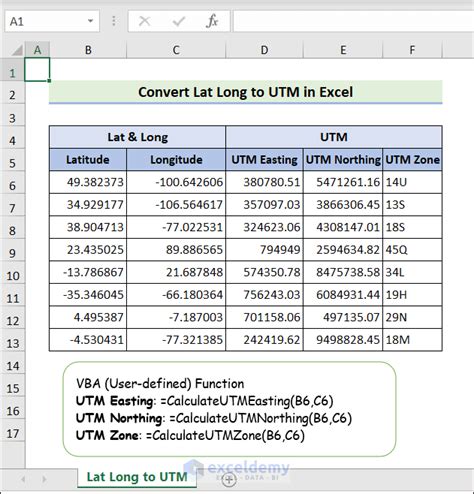
Task: Click zone cell 19H
Action: (412, 295)
